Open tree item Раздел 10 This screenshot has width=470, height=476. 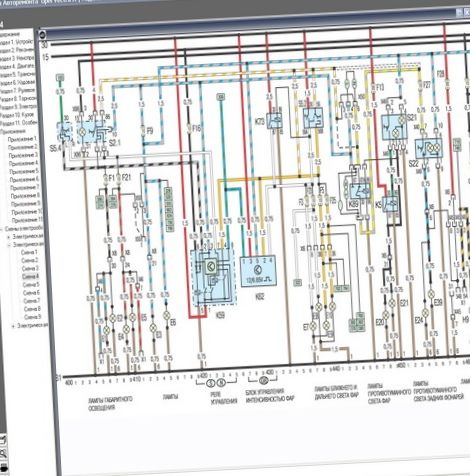pyautogui.click(x=17, y=115)
